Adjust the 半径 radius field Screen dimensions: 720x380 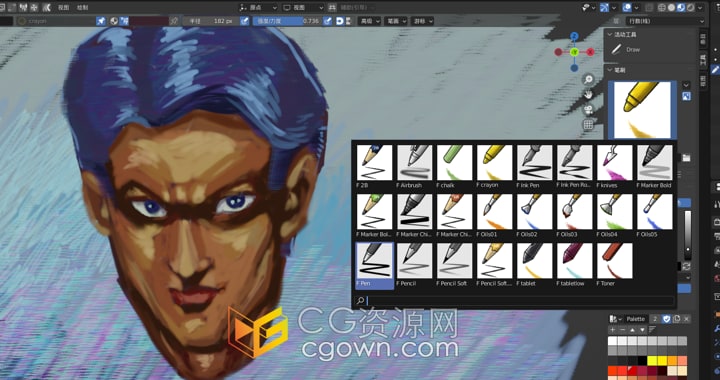[211, 21]
